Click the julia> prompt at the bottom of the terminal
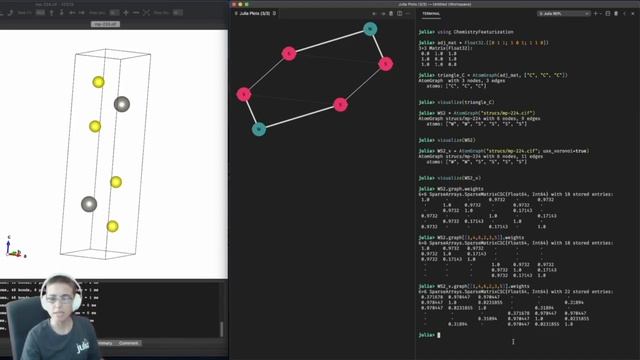Image resolution: width=640 pixels, height=360 pixels. (x=426, y=335)
